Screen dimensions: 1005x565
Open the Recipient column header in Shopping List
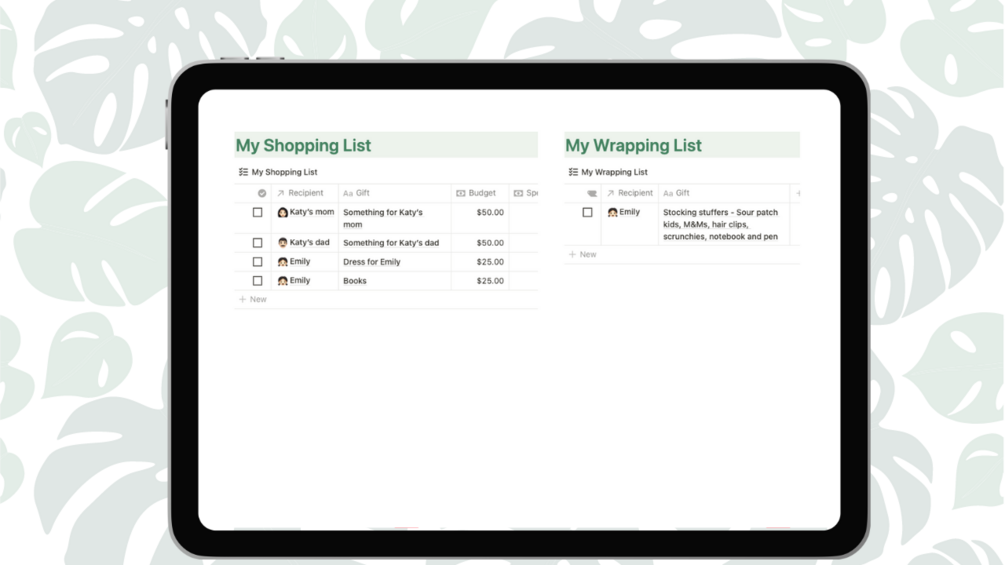305,193
